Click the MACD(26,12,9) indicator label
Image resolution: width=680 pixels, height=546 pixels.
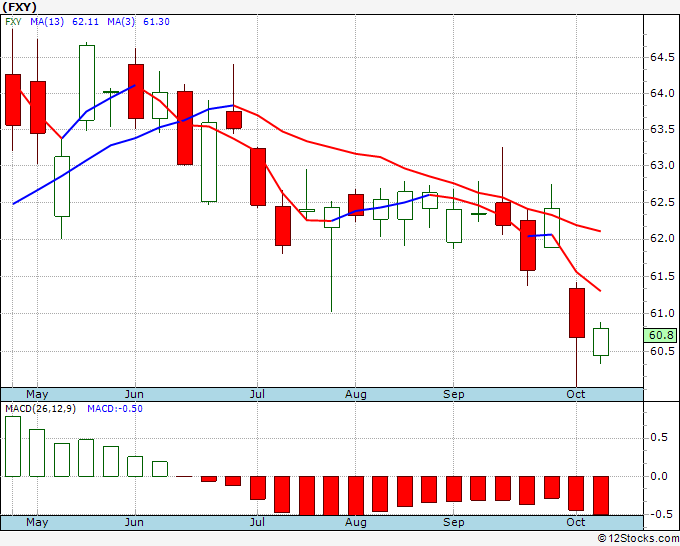40,409
